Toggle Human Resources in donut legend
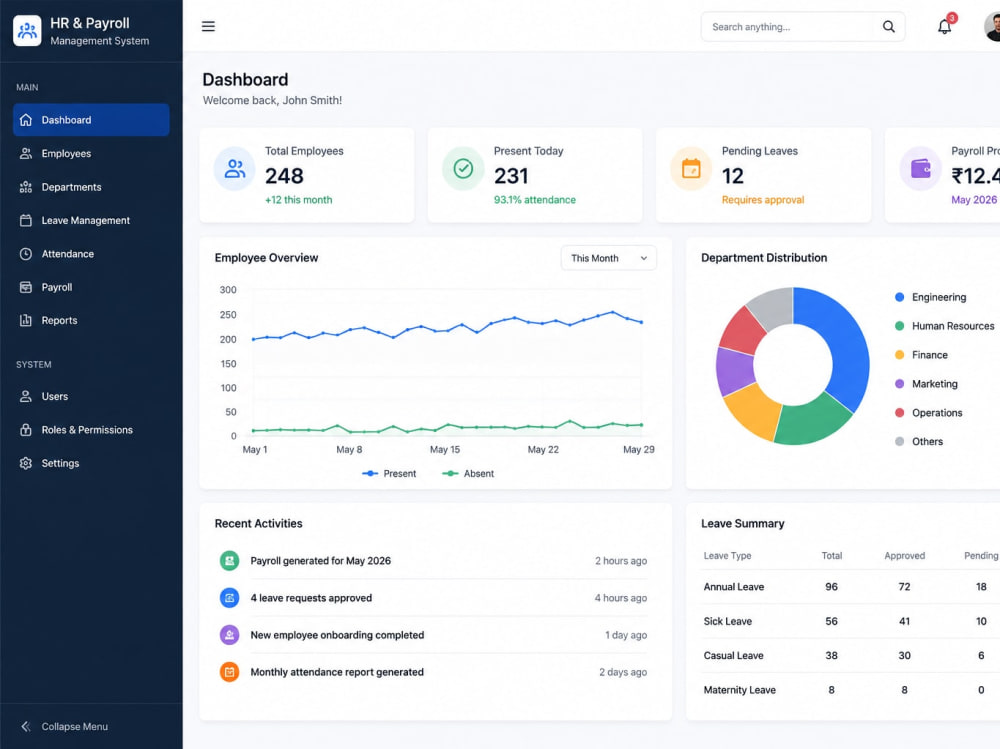The image size is (1000, 749). pos(945,326)
